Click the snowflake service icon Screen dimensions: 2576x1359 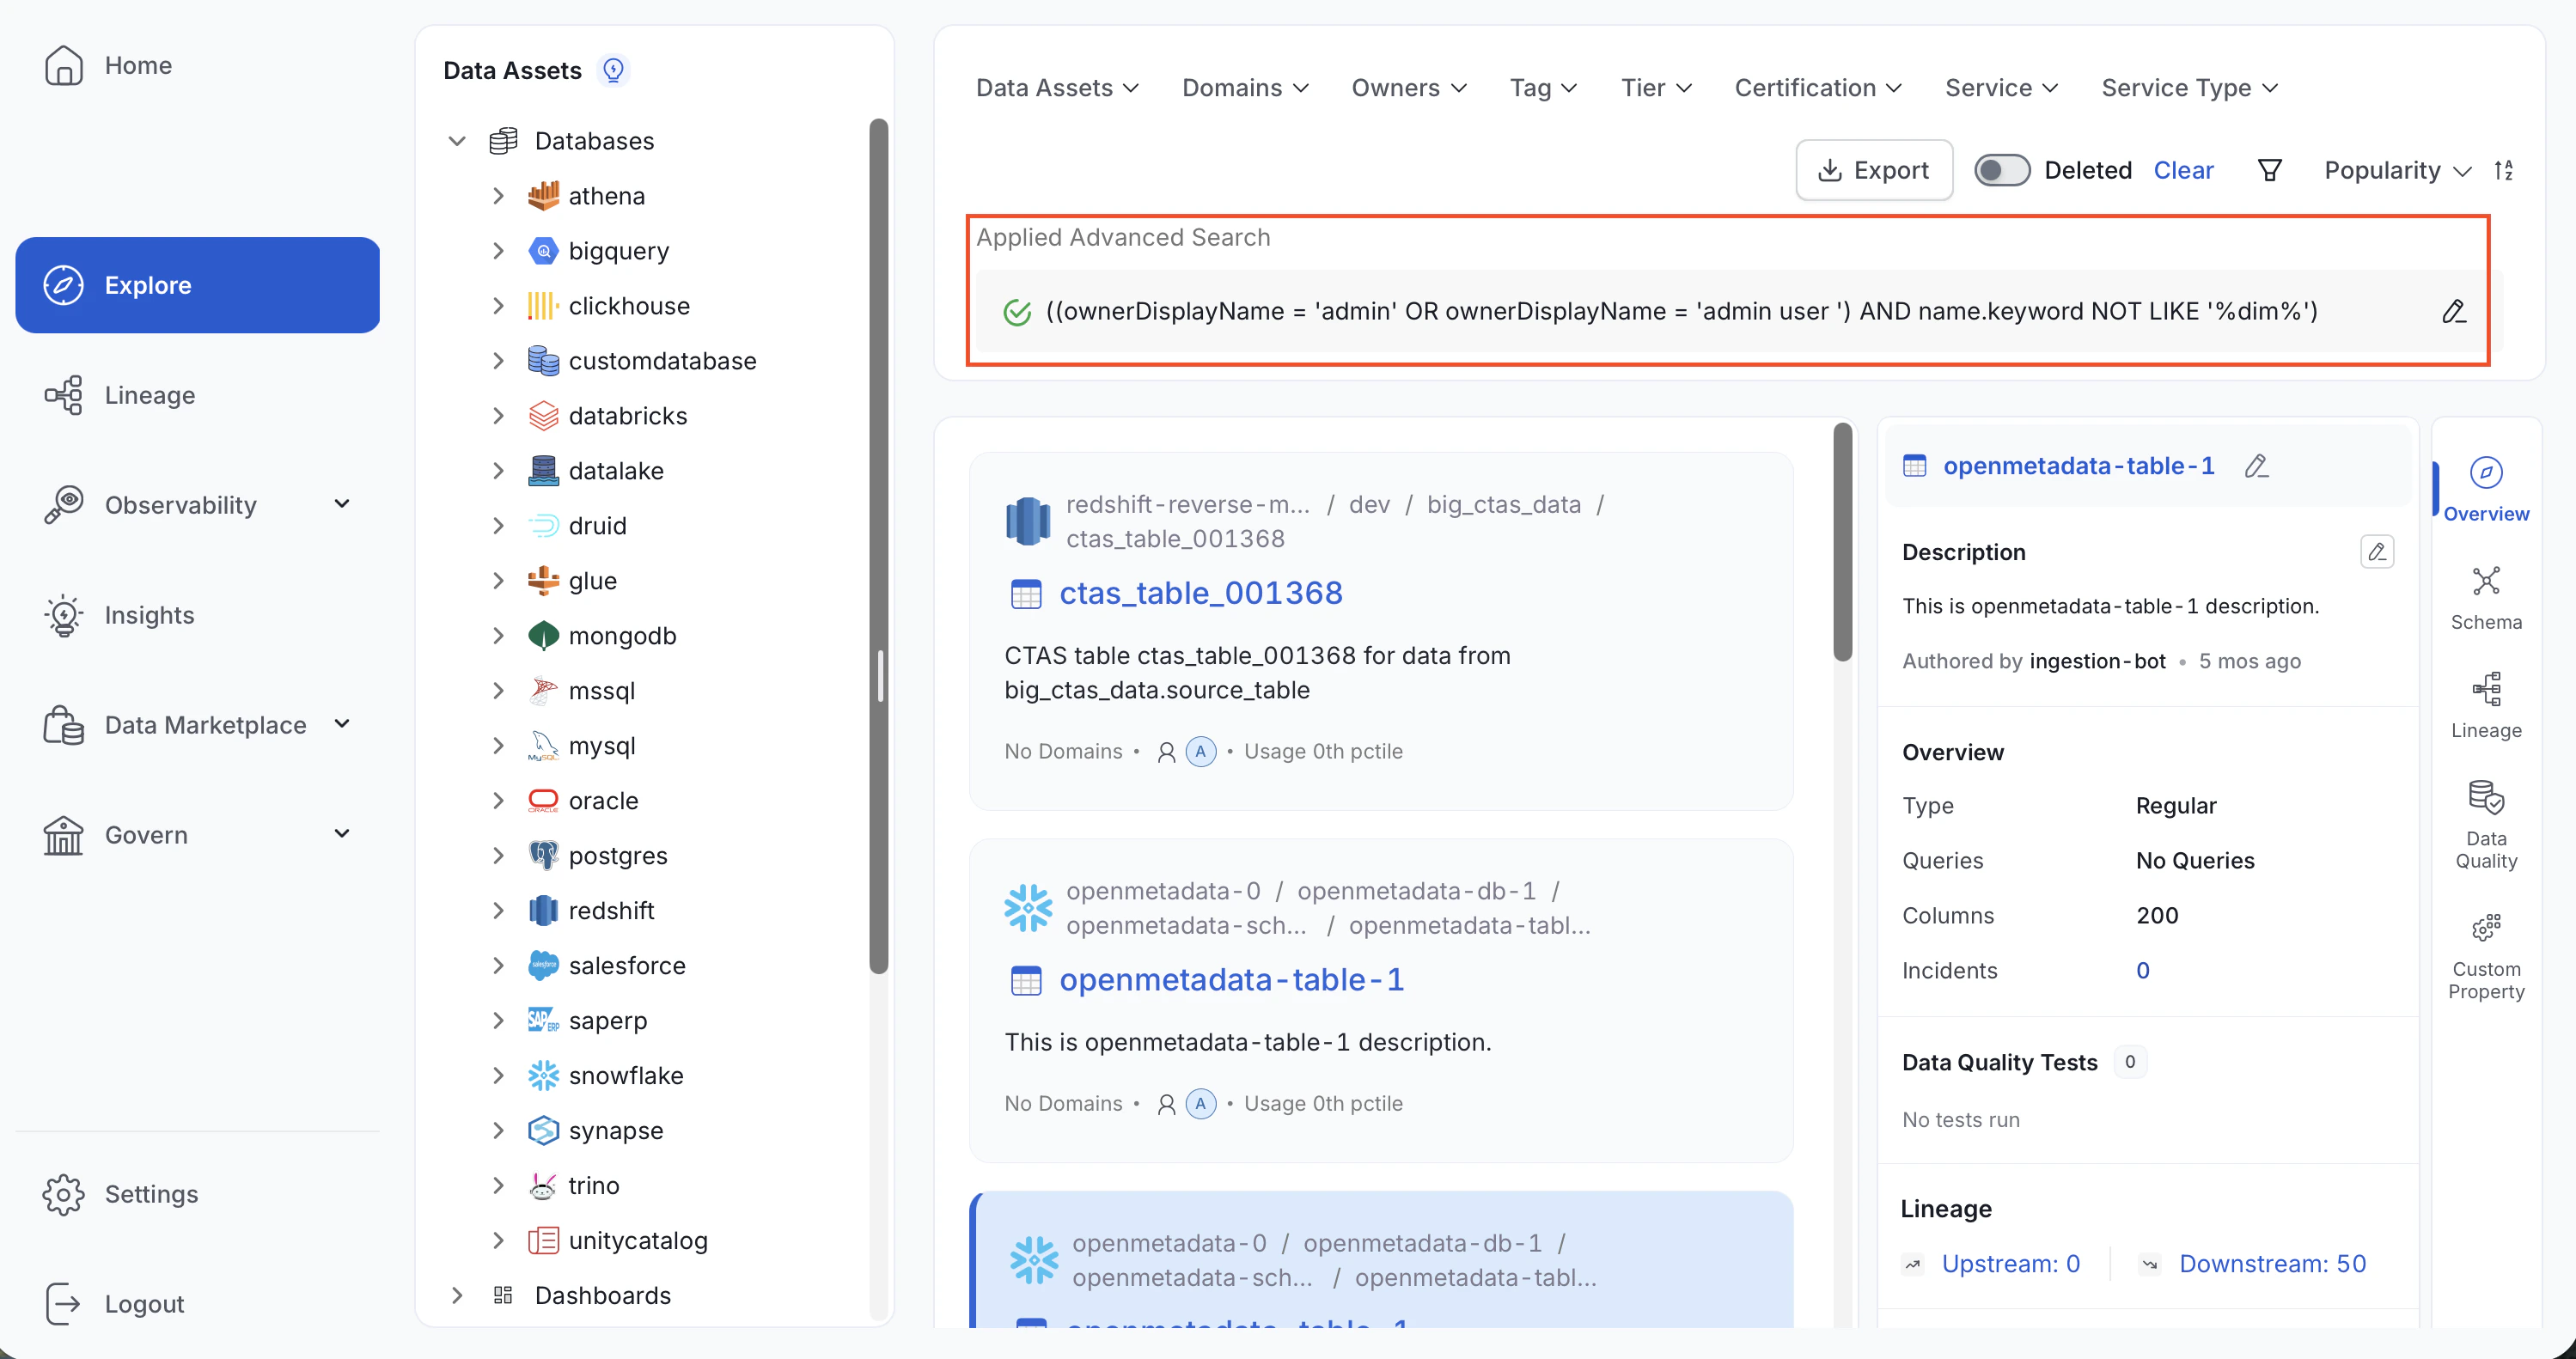543,1076
